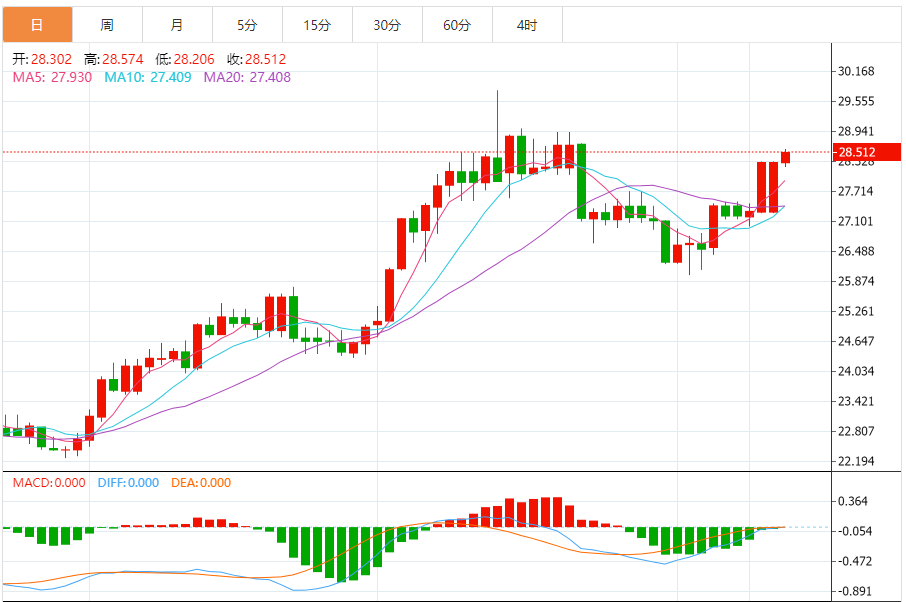Open the 30分 chart tab

click(387, 25)
